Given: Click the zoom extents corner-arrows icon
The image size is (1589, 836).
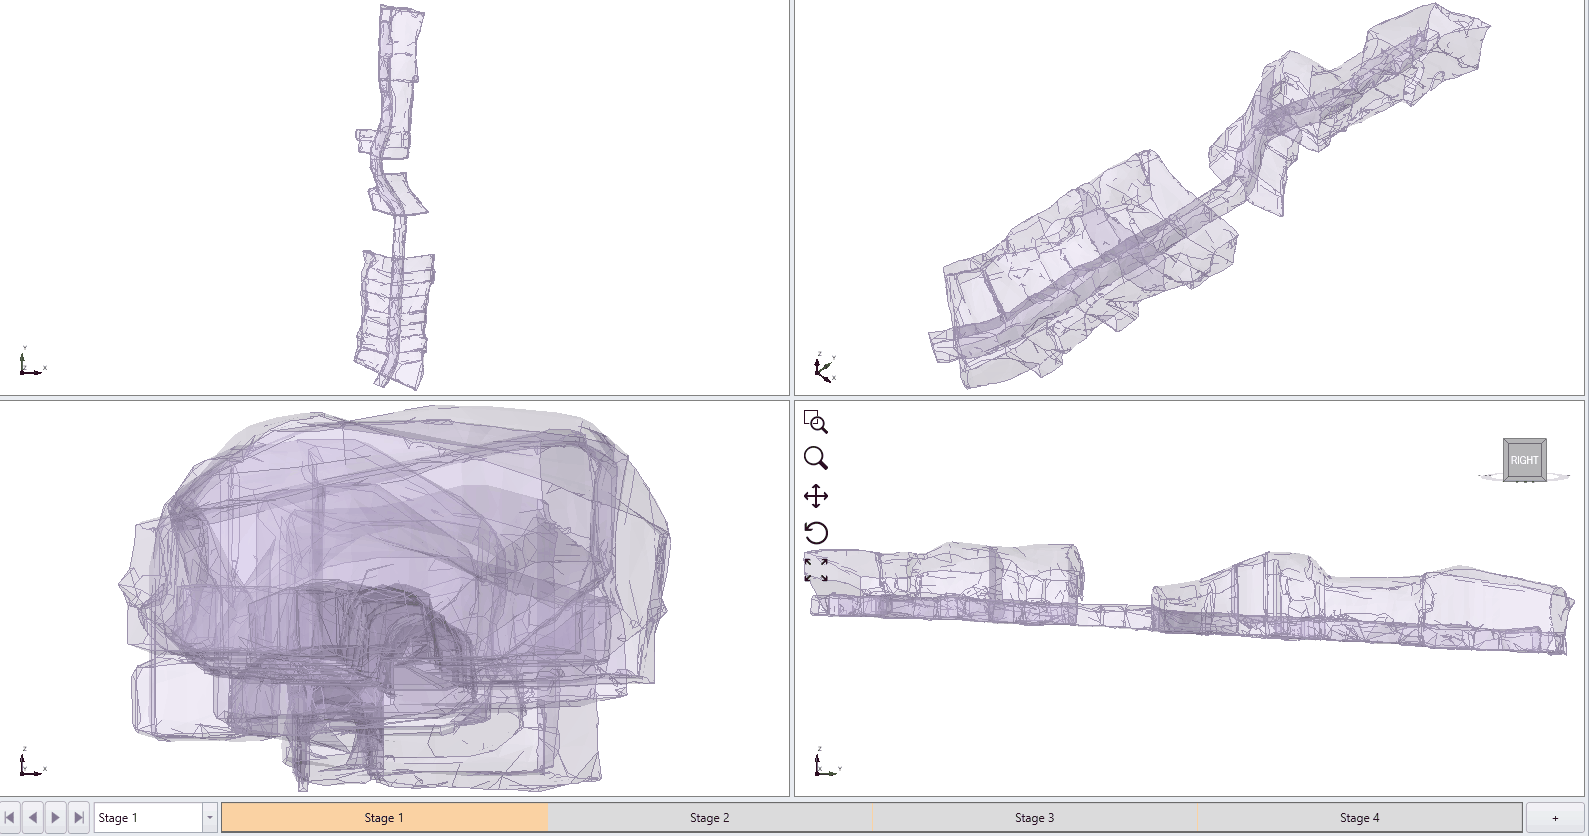Looking at the screenshot, I should 815,570.
